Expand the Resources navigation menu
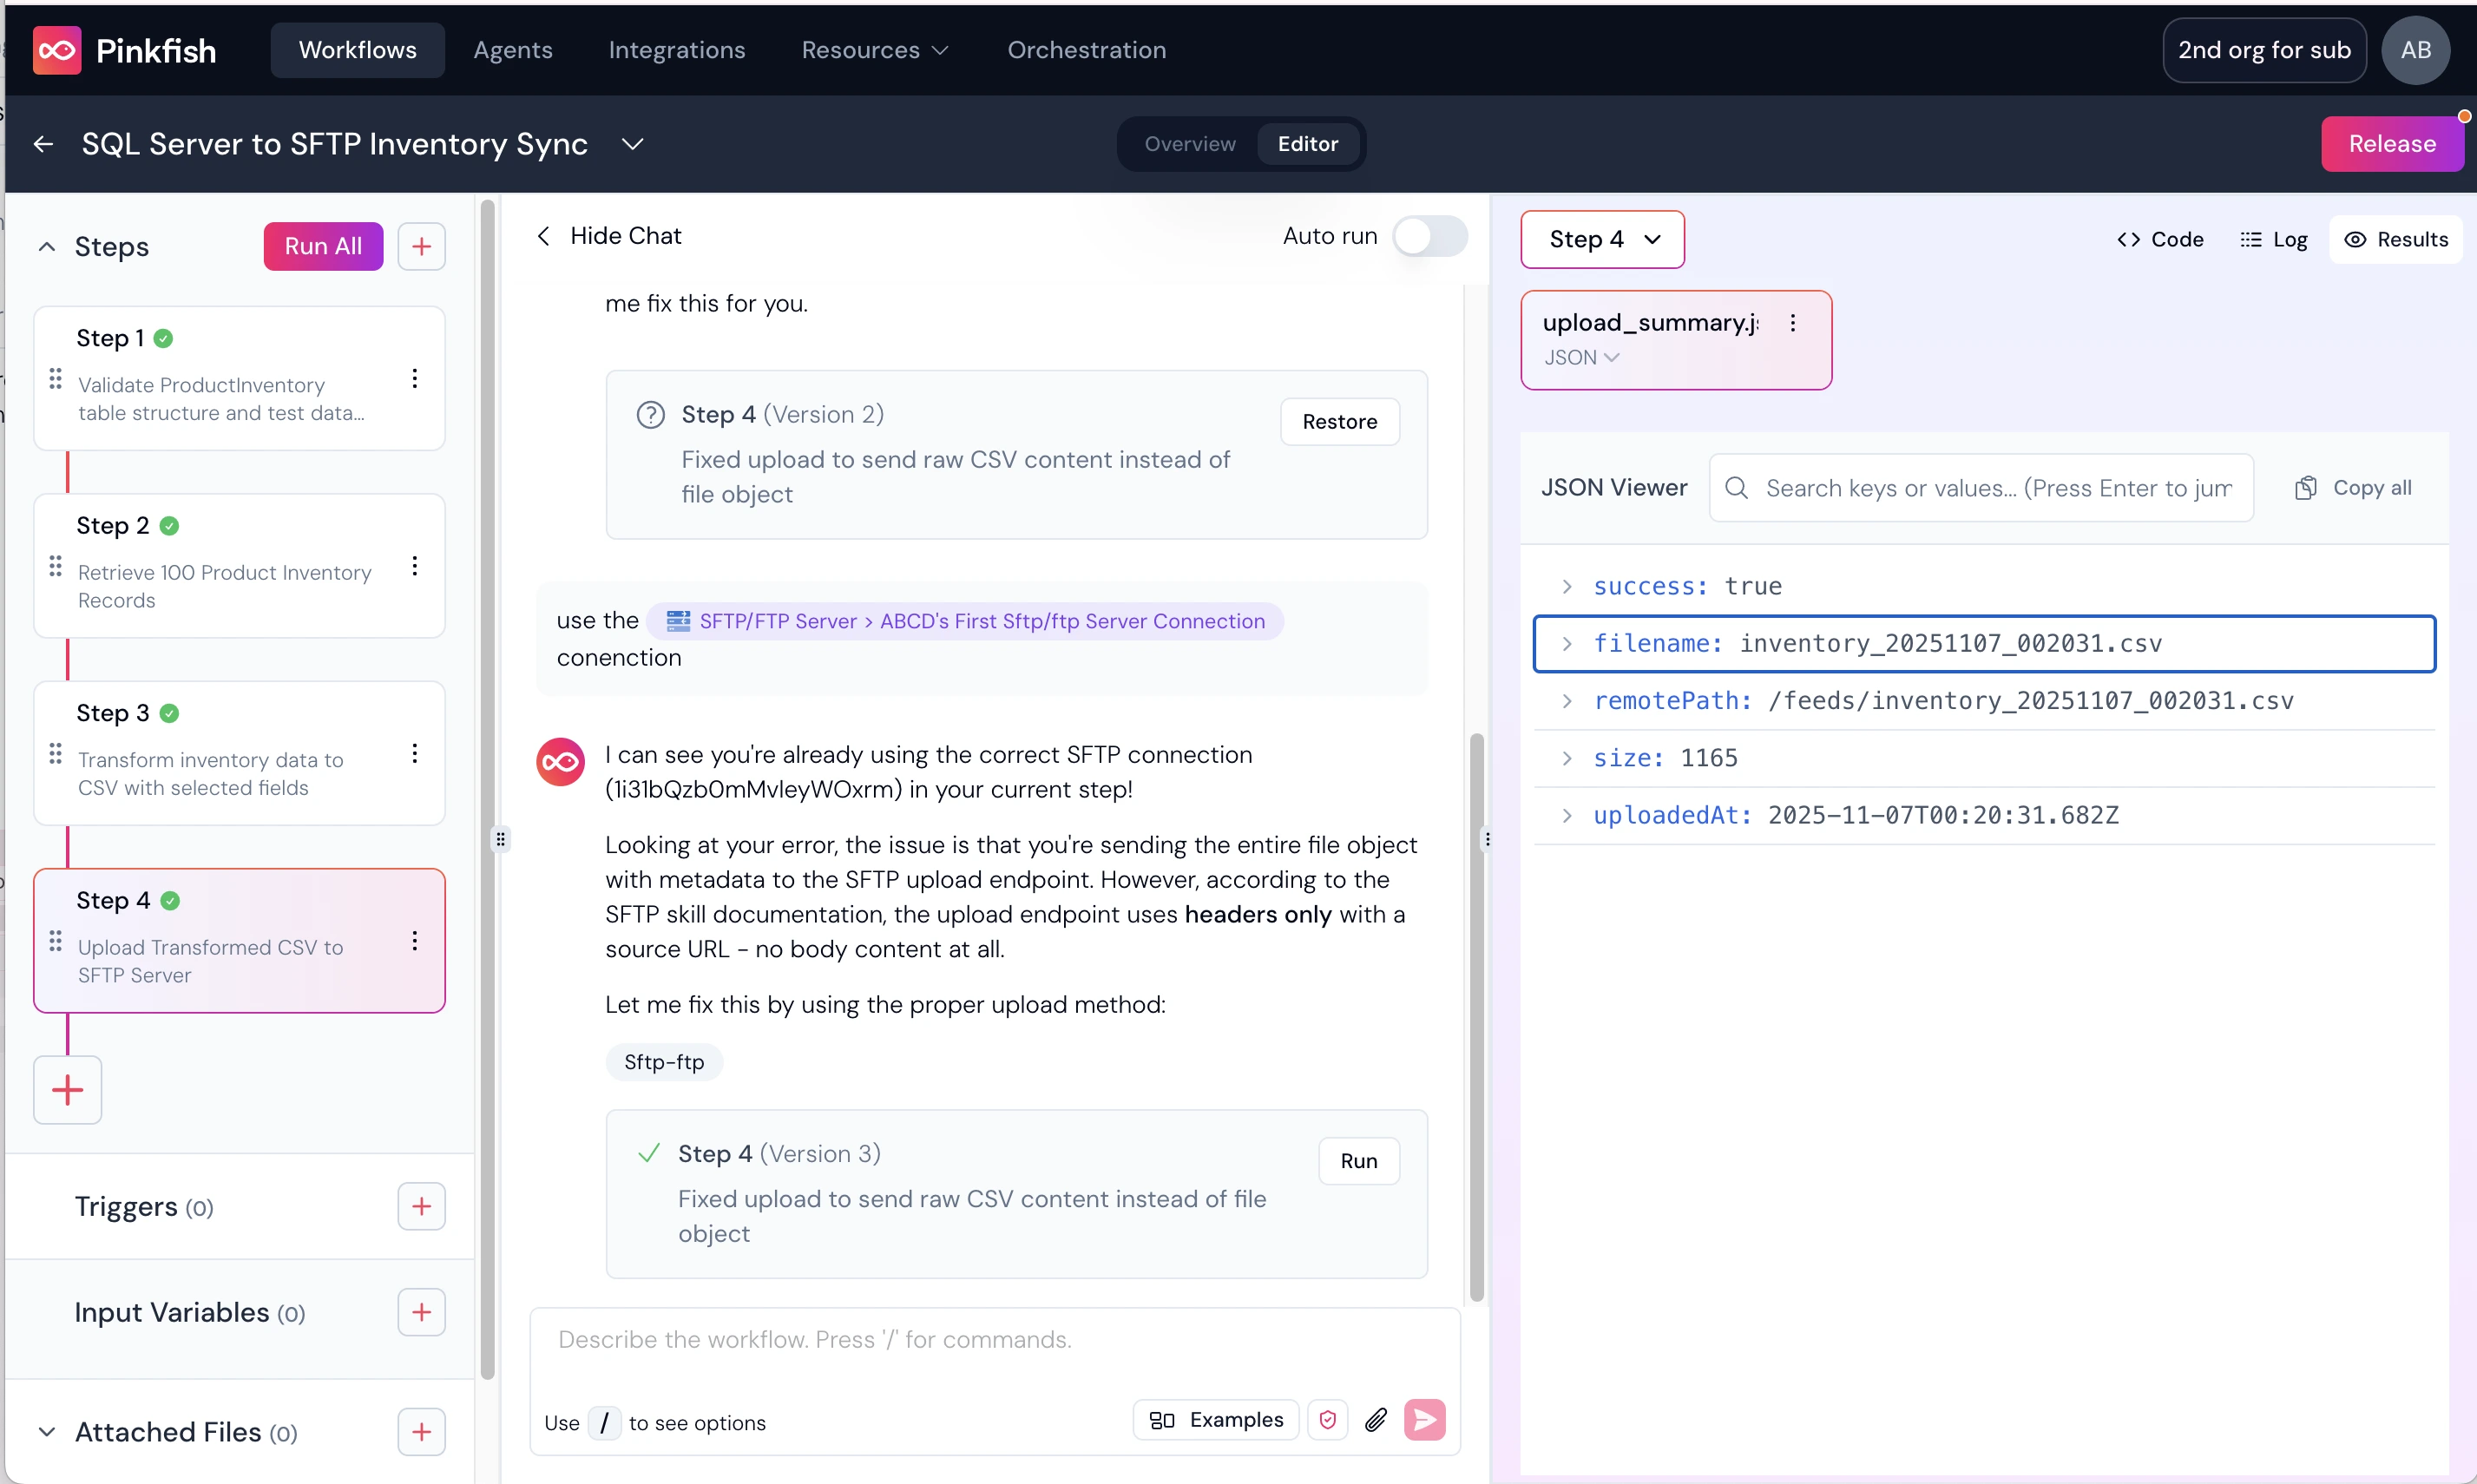2477x1484 pixels. point(874,50)
